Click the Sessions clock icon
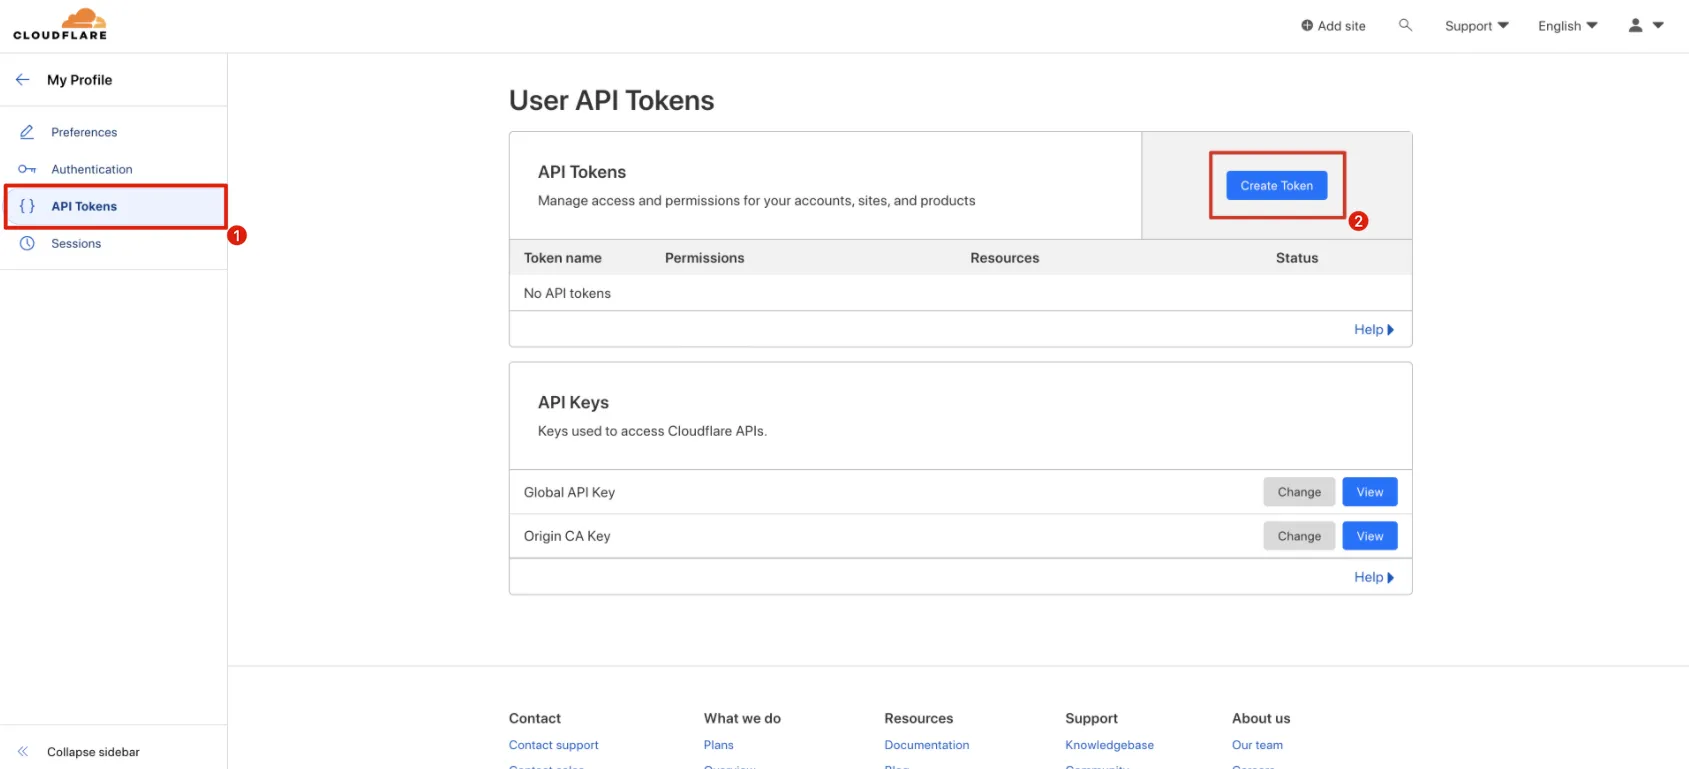 point(27,243)
